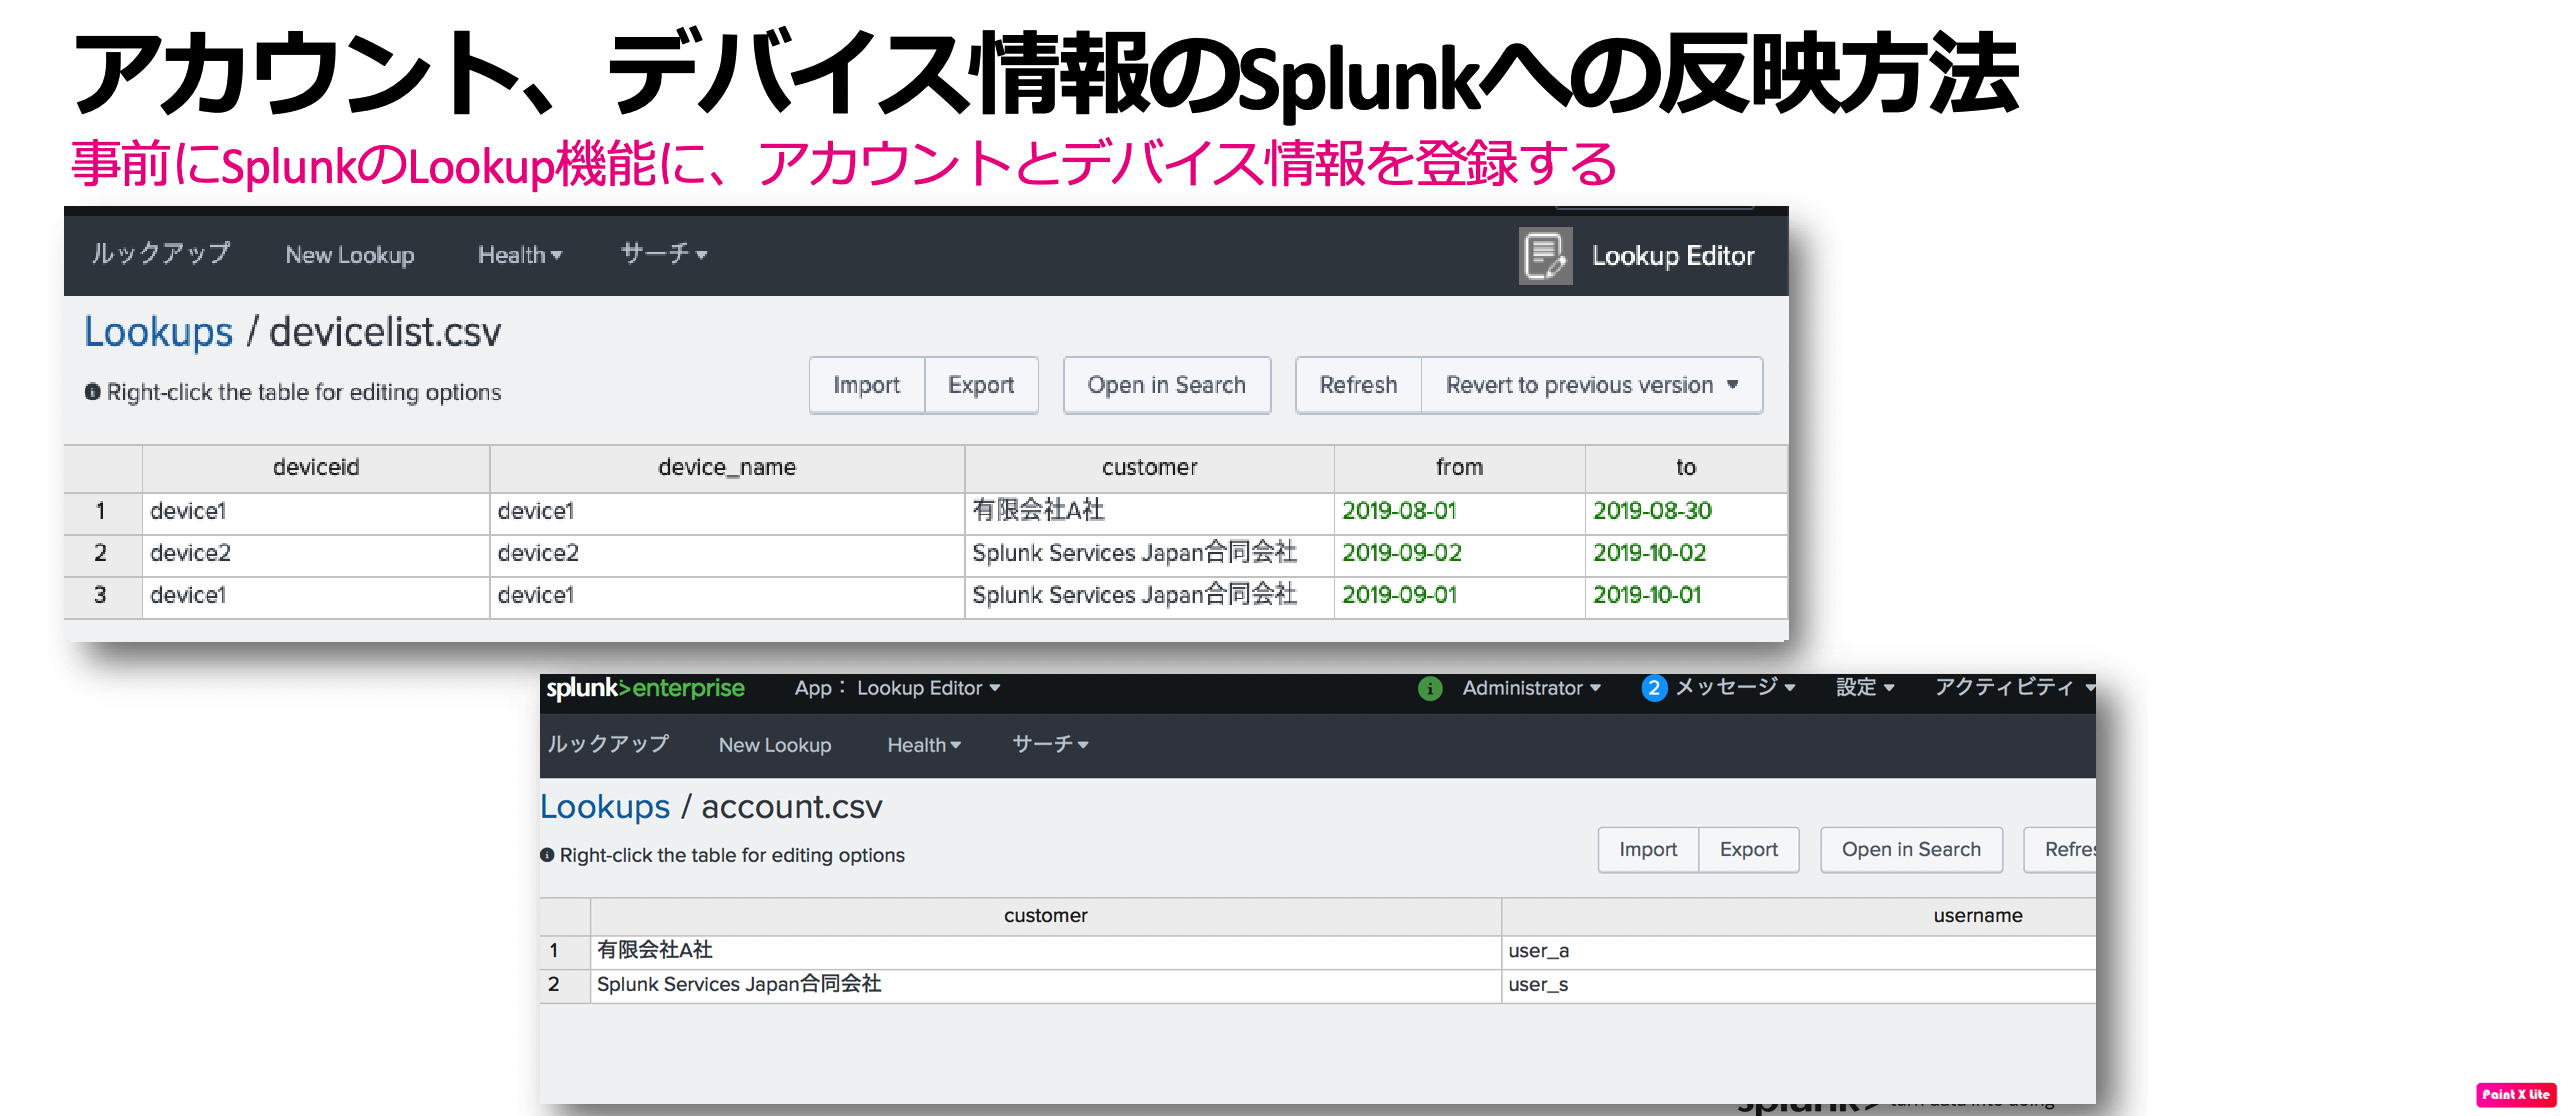Screen dimensions: 2566x1116
Task: Click the Paint X lite badge
Action: coord(2516,1094)
